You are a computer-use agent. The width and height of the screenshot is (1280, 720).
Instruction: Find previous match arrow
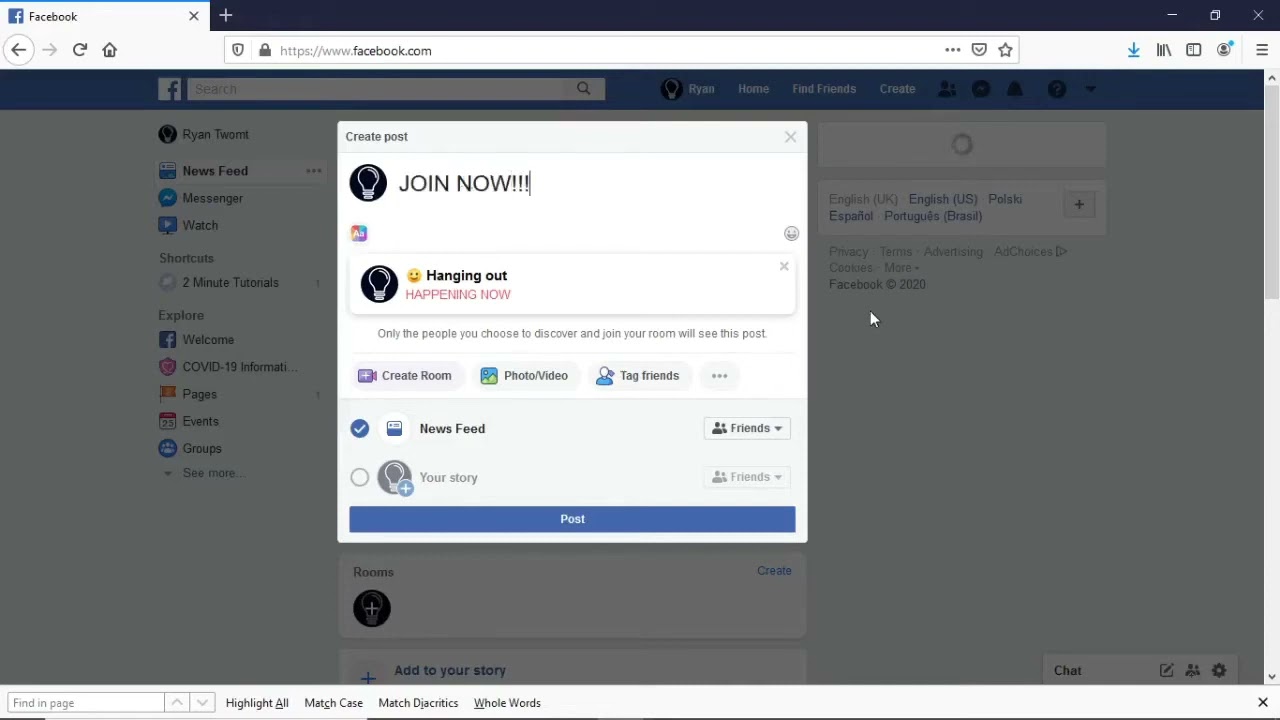pyautogui.click(x=177, y=703)
